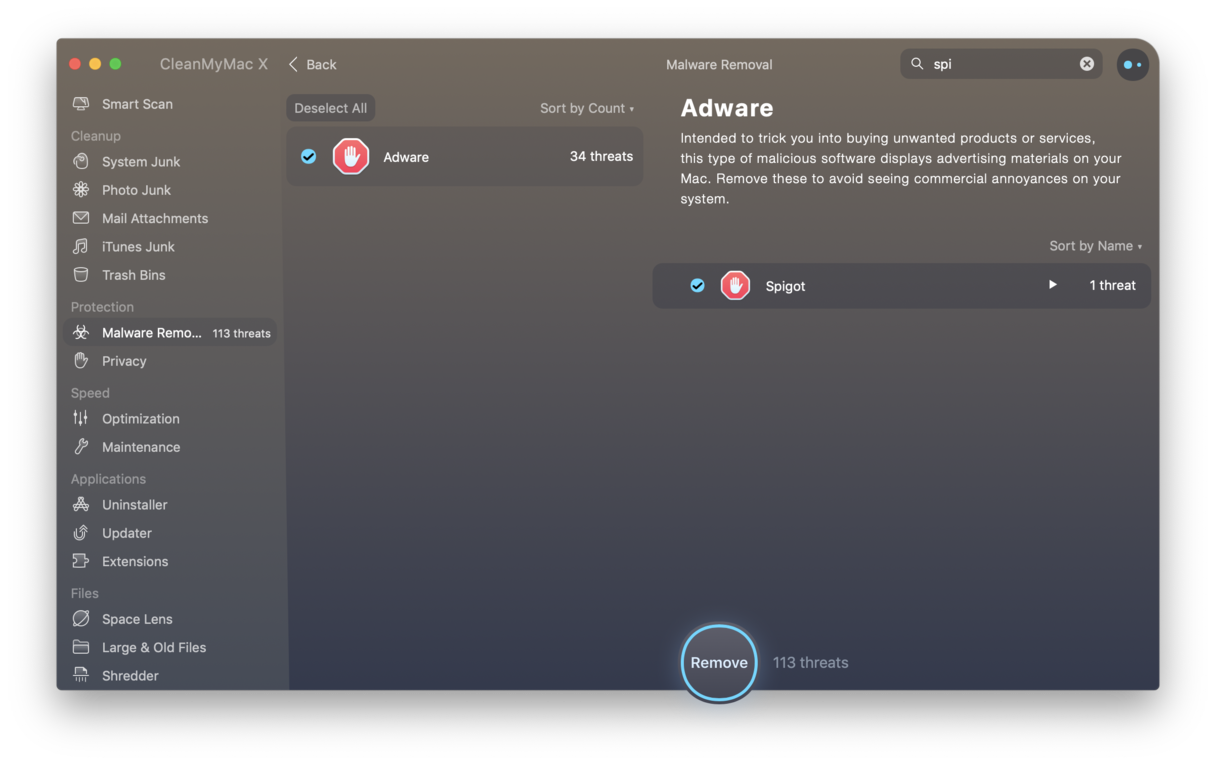The width and height of the screenshot is (1216, 765).
Task: Open the Optimization sliders icon
Action: 81,419
